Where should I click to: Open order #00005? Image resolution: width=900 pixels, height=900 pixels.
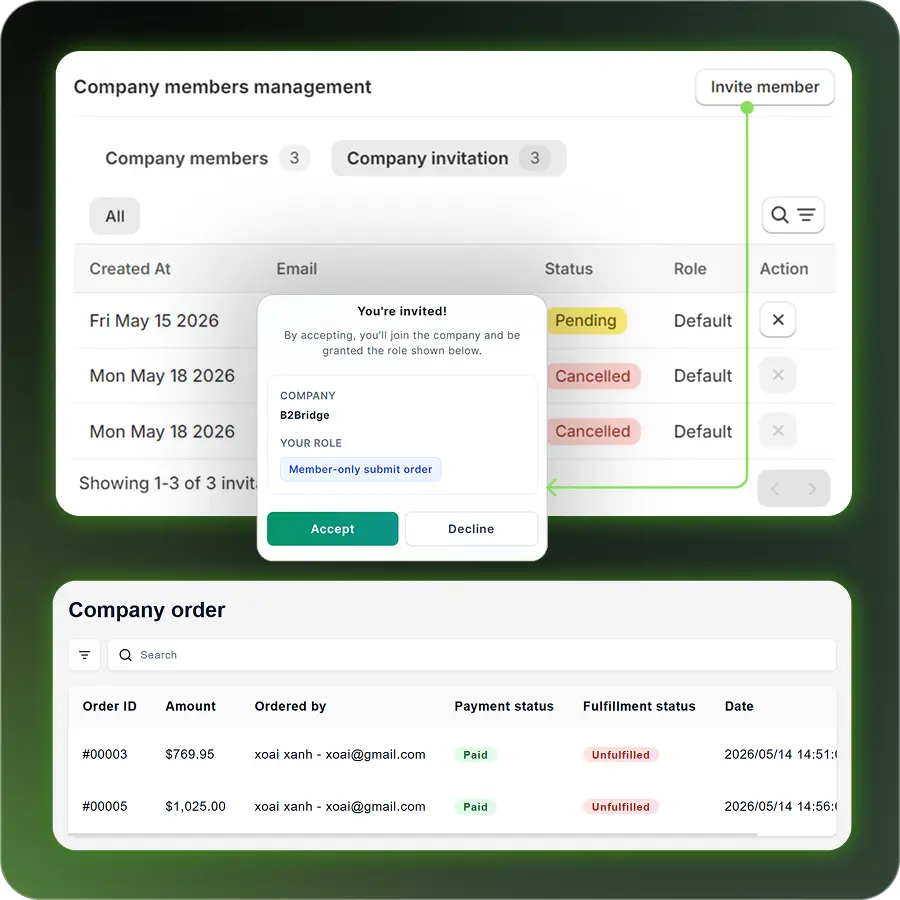coord(104,806)
